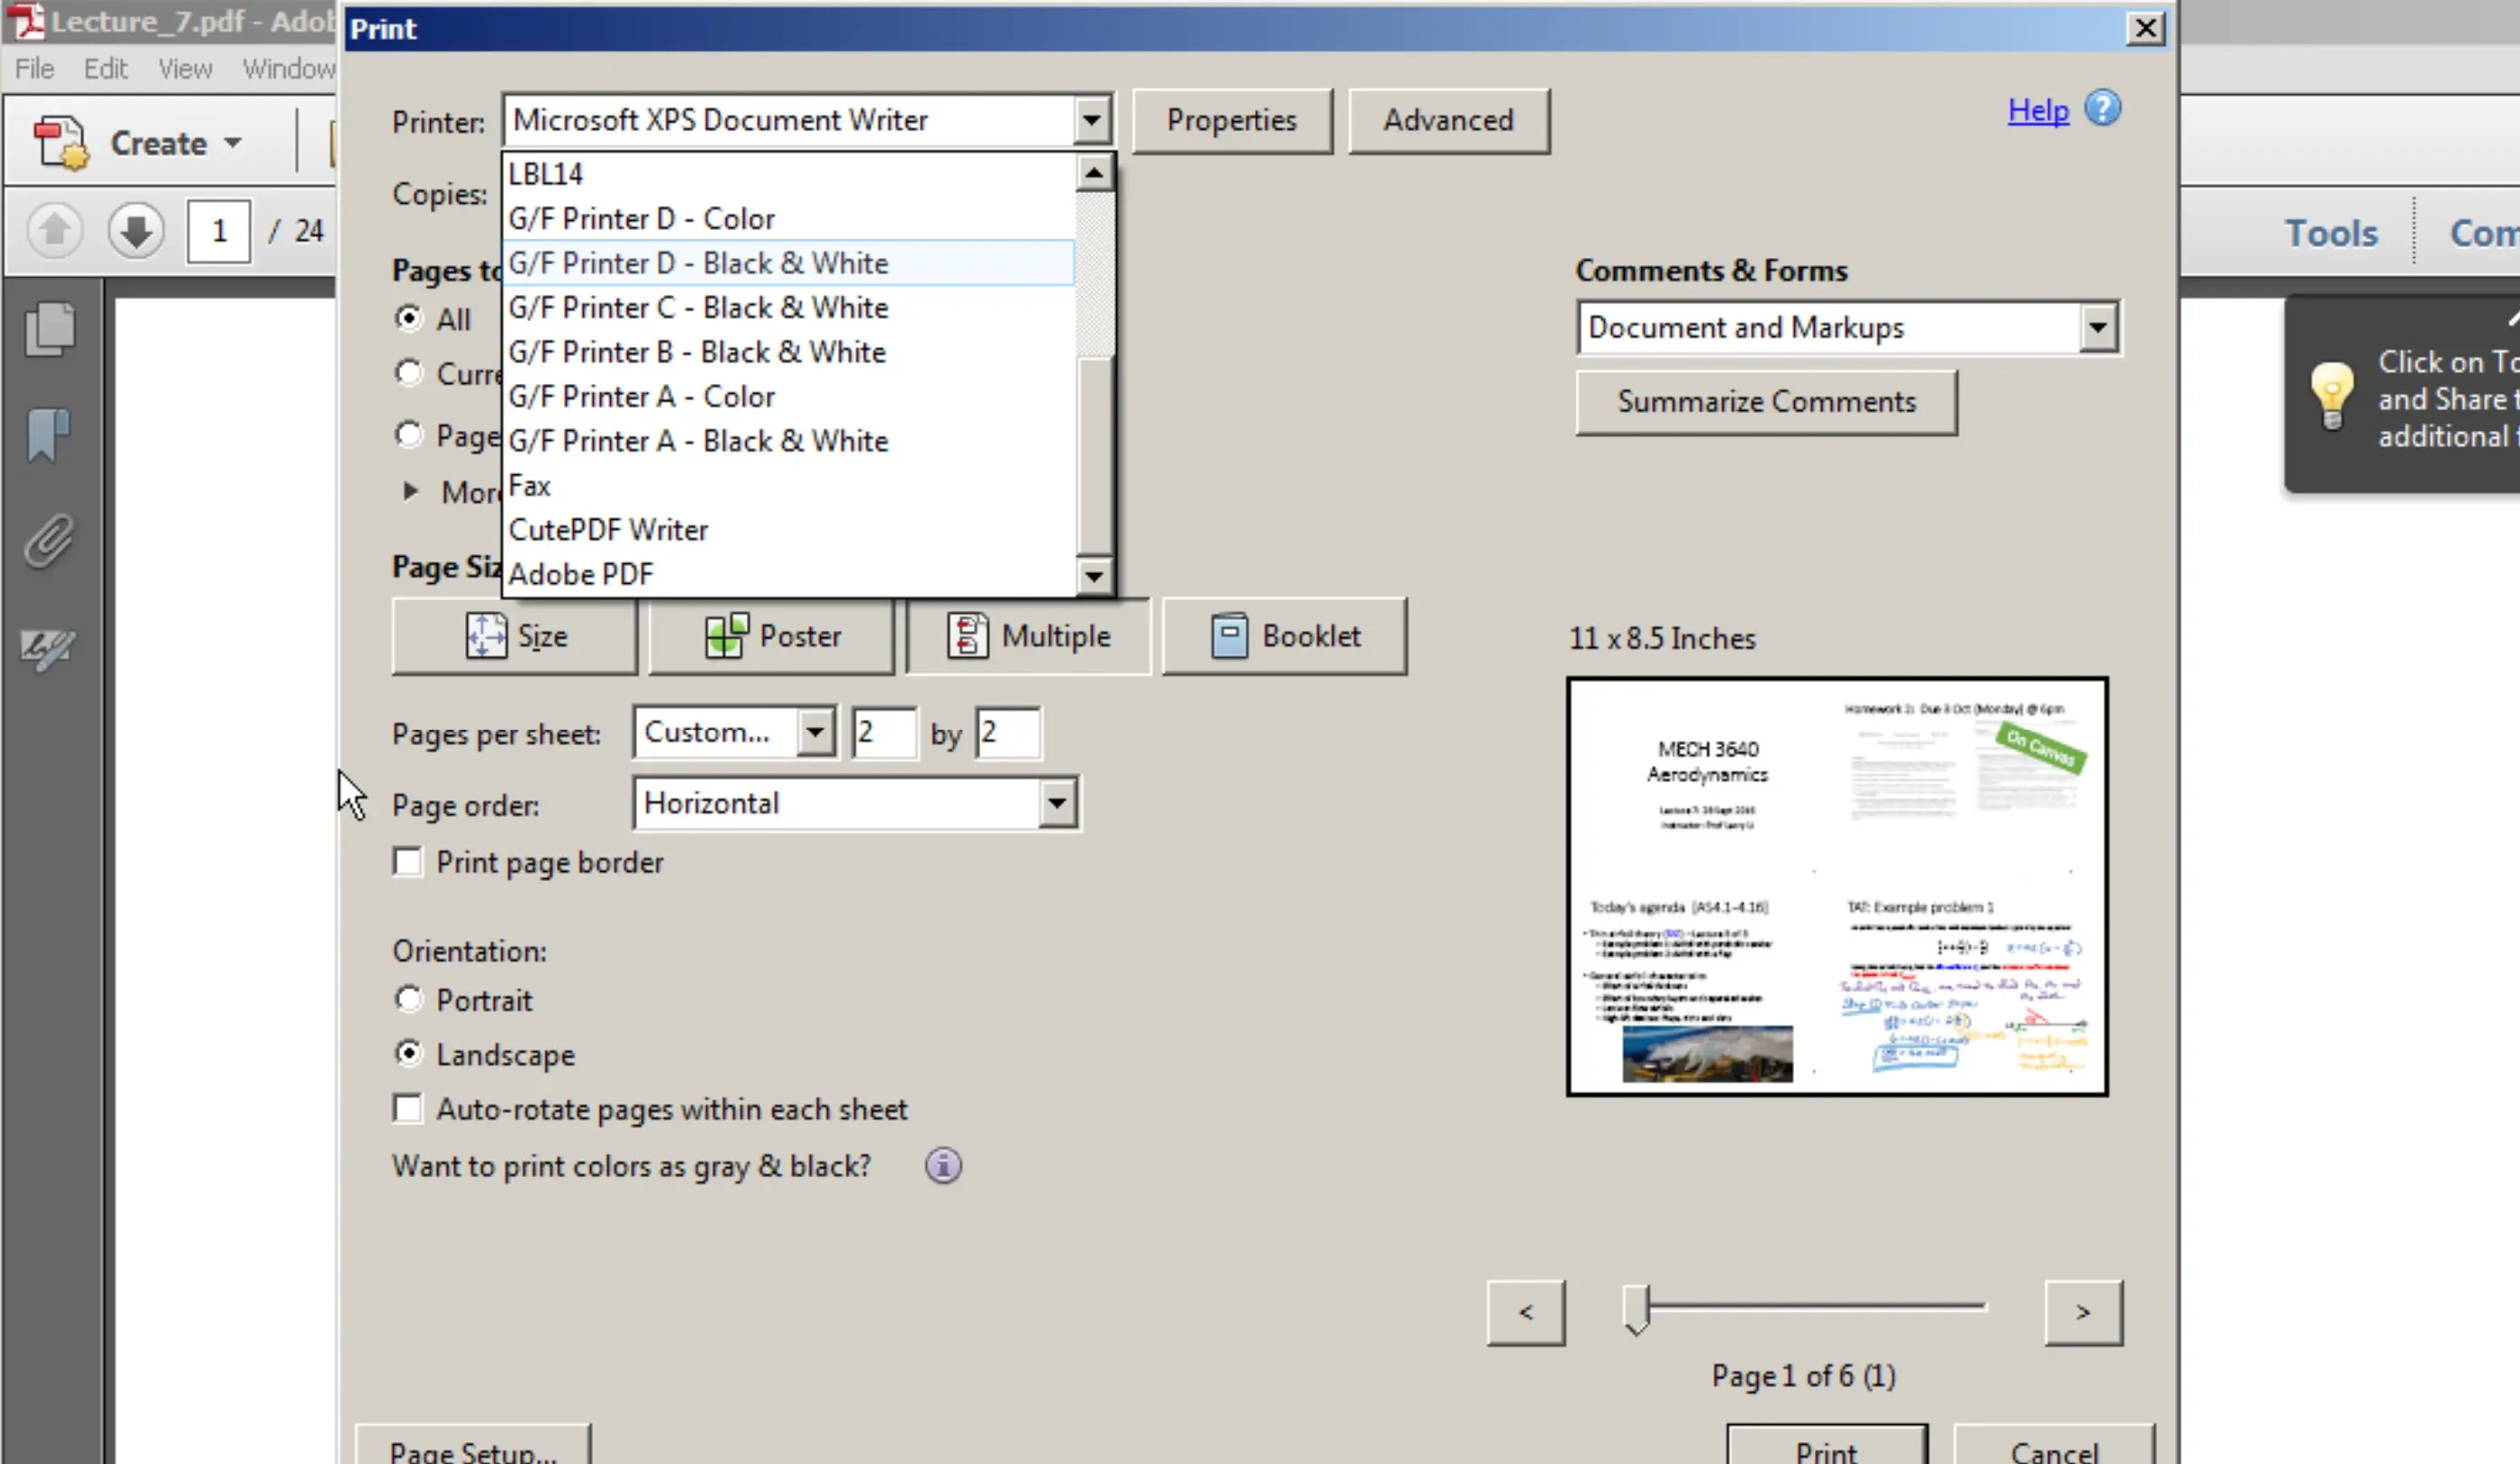
Task: Toggle the Printer dropdown arrow
Action: pos(1092,121)
